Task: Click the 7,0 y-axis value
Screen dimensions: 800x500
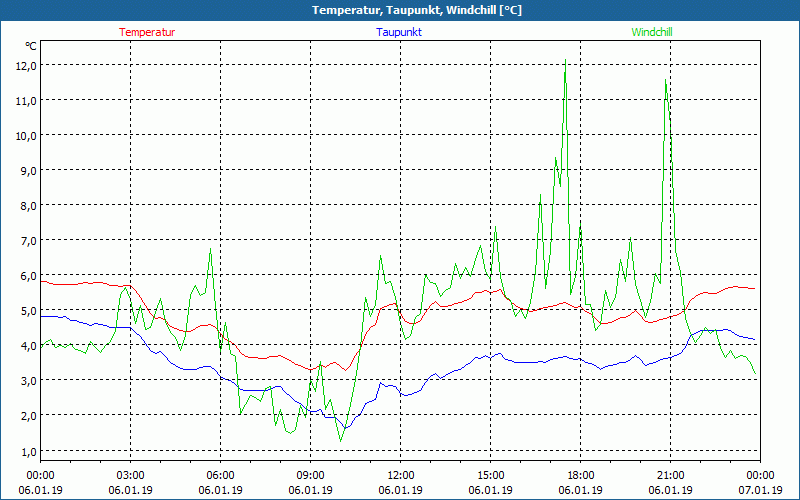Action: tap(29, 240)
